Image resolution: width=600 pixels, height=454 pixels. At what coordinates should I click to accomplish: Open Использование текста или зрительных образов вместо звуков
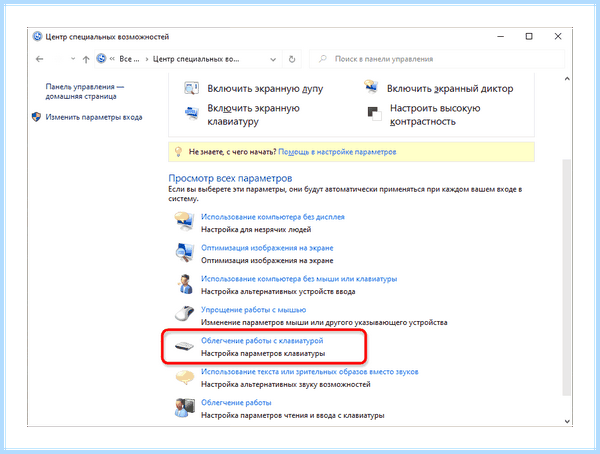coord(310,372)
